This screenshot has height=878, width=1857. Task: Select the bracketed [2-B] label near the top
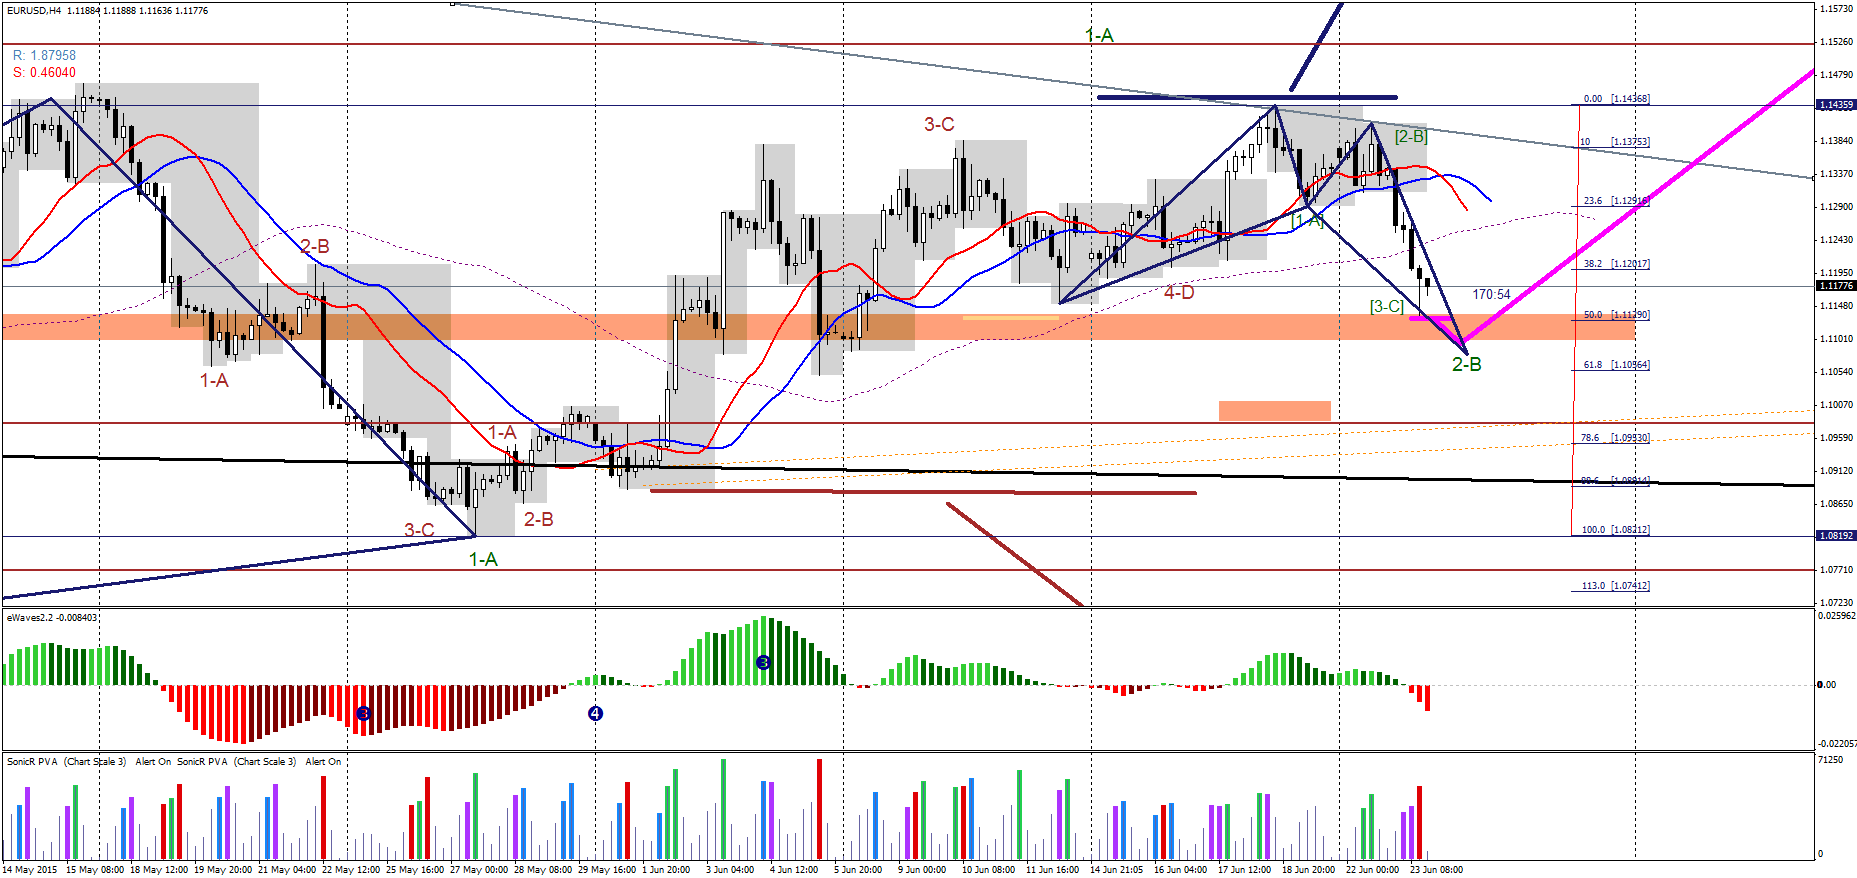tap(1411, 136)
